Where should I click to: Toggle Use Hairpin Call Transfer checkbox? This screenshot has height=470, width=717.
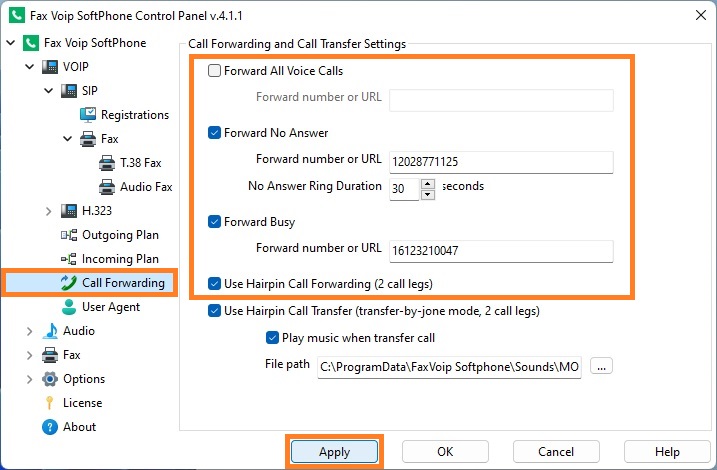[x=214, y=311]
